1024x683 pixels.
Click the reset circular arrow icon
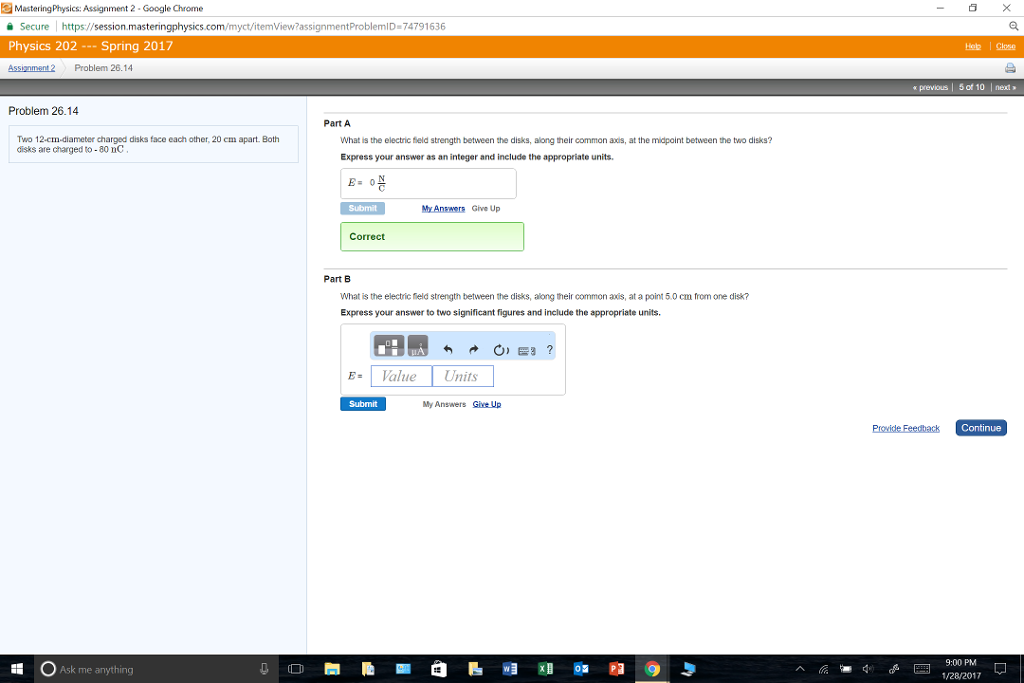(500, 350)
